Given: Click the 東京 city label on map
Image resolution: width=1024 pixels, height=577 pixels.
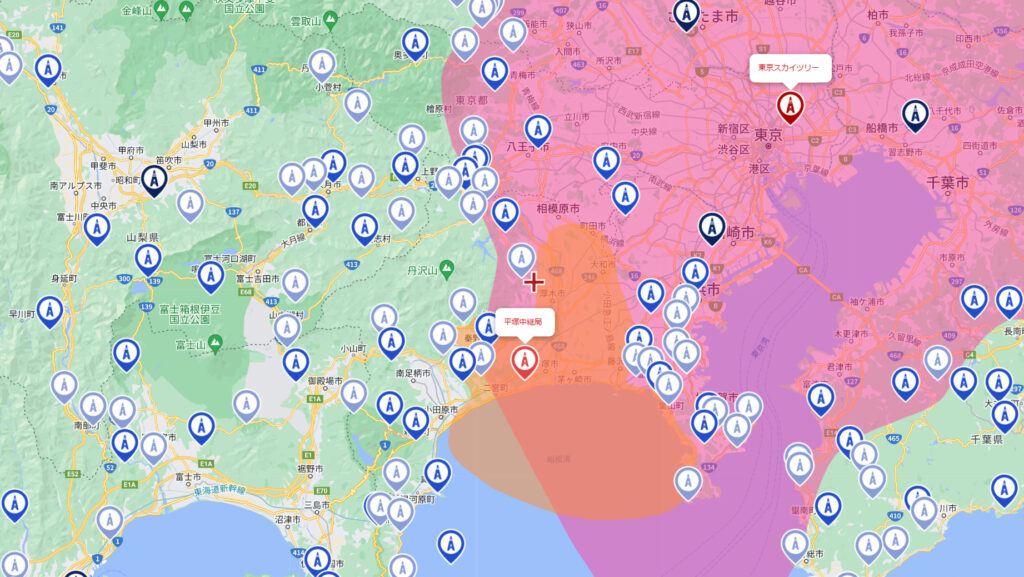Looking at the screenshot, I should (767, 135).
